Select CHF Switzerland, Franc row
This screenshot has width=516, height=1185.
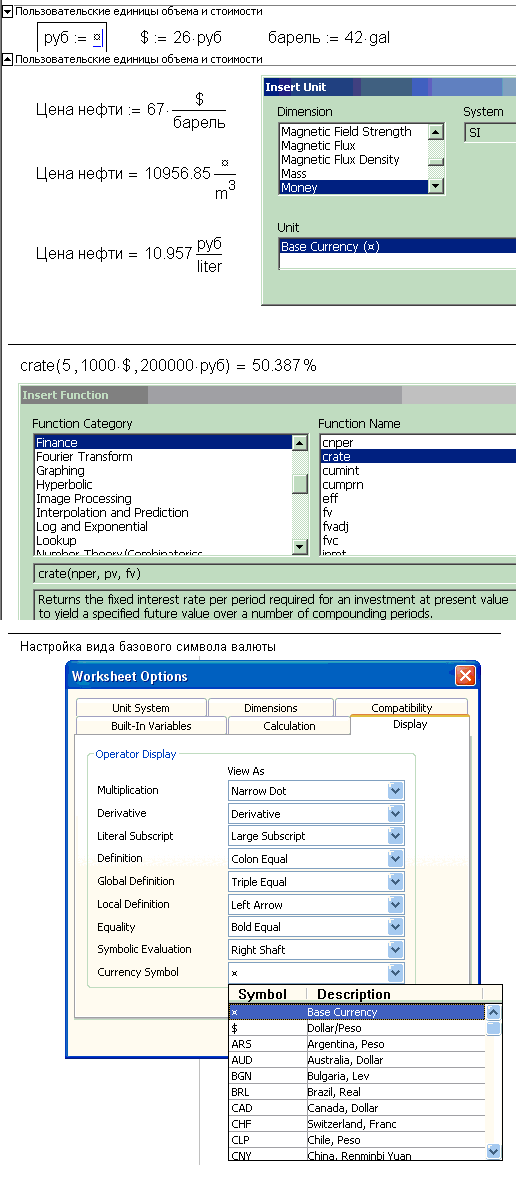[357, 1123]
